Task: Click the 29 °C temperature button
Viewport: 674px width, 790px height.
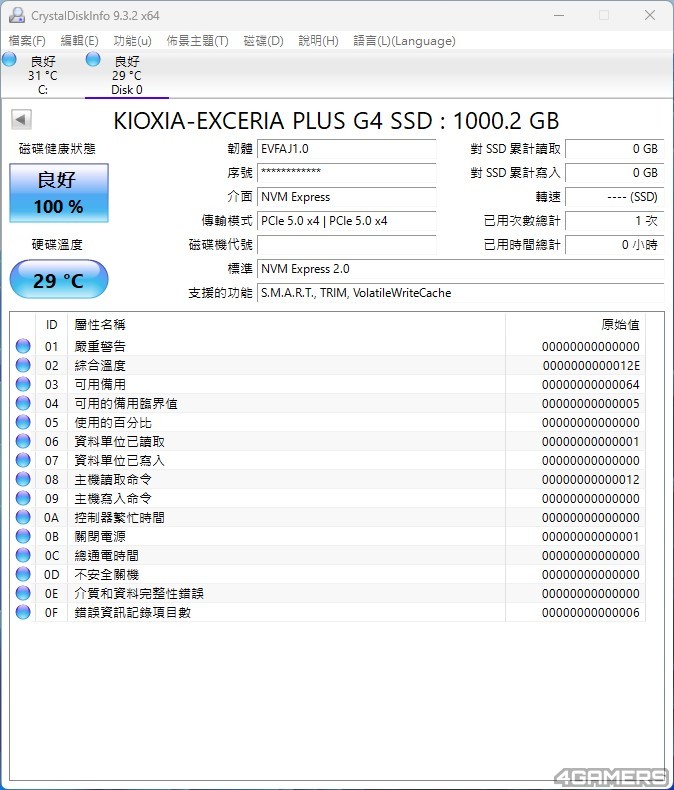Action: click(59, 280)
